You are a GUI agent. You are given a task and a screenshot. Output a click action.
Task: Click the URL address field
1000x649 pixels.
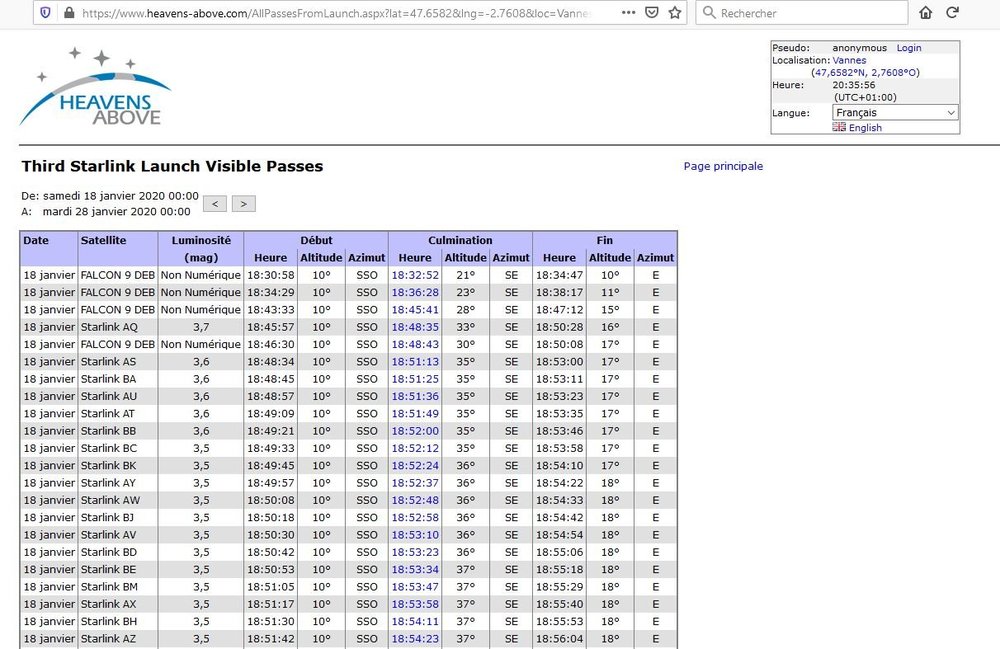(338, 13)
